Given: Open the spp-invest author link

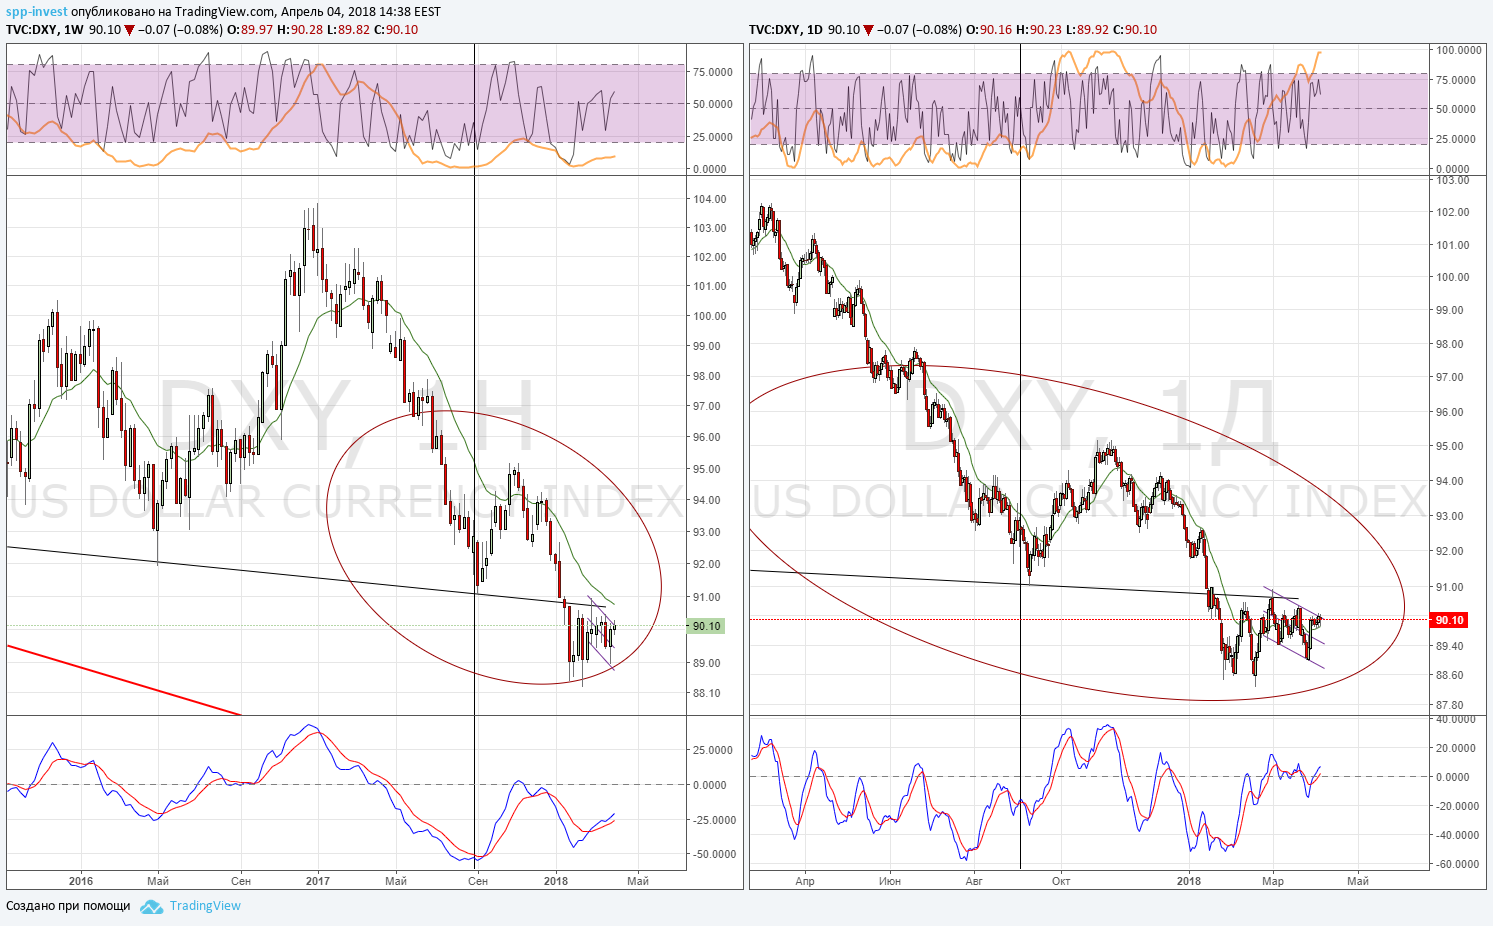Looking at the screenshot, I should tap(37, 12).
